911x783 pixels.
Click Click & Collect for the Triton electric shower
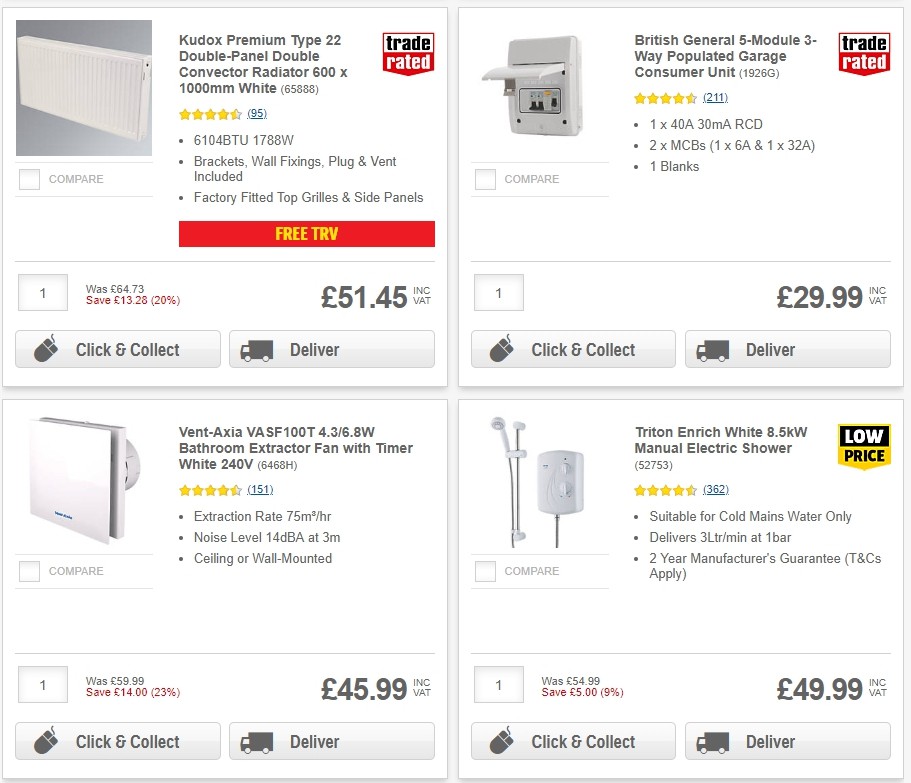click(573, 741)
